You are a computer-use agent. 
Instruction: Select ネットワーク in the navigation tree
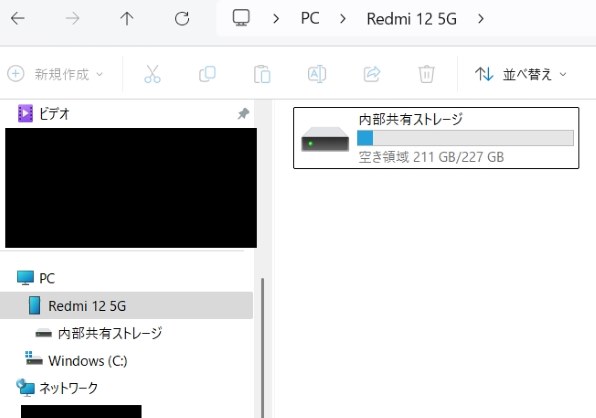click(68, 388)
